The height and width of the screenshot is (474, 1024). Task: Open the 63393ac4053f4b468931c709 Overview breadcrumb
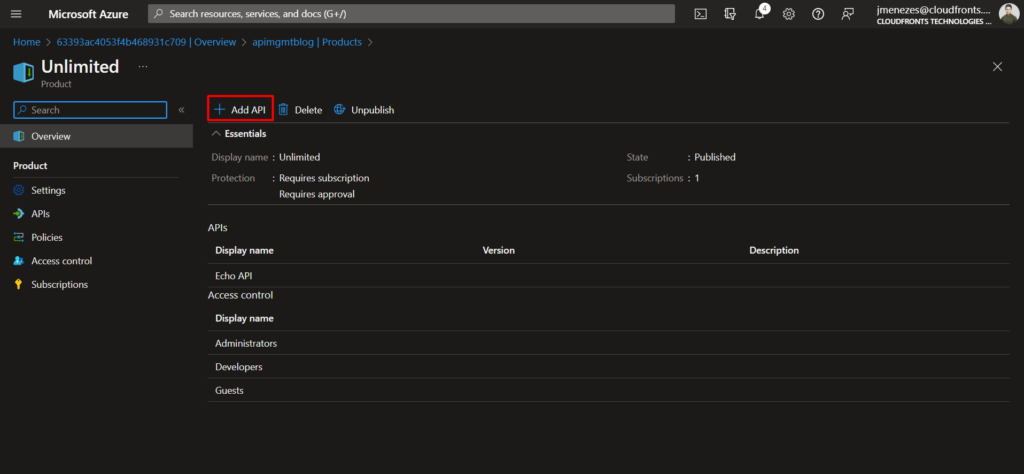click(146, 42)
